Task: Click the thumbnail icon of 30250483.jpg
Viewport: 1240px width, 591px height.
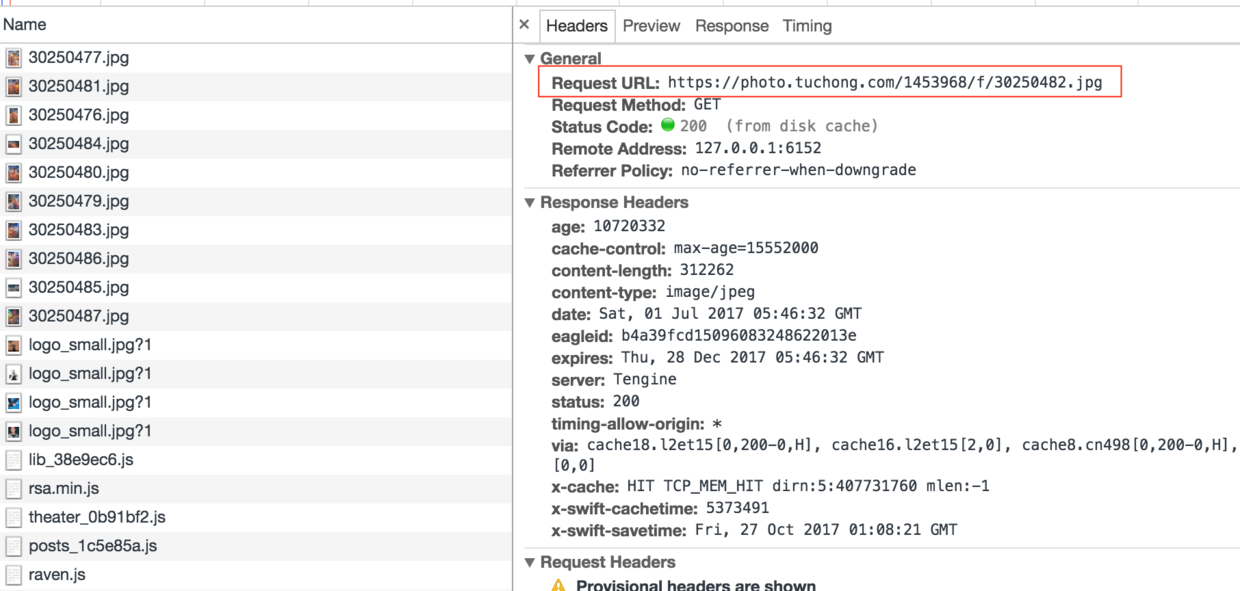Action: (x=14, y=231)
